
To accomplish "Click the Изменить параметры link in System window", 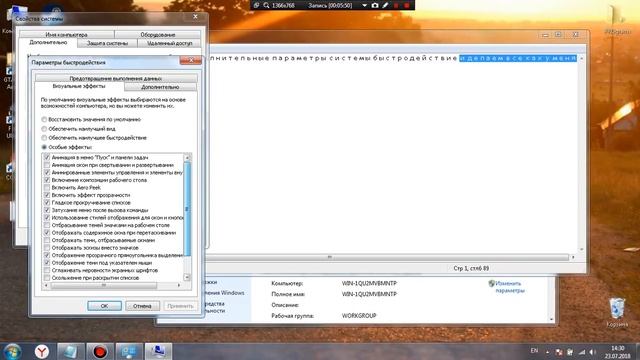I will point(510,287).
